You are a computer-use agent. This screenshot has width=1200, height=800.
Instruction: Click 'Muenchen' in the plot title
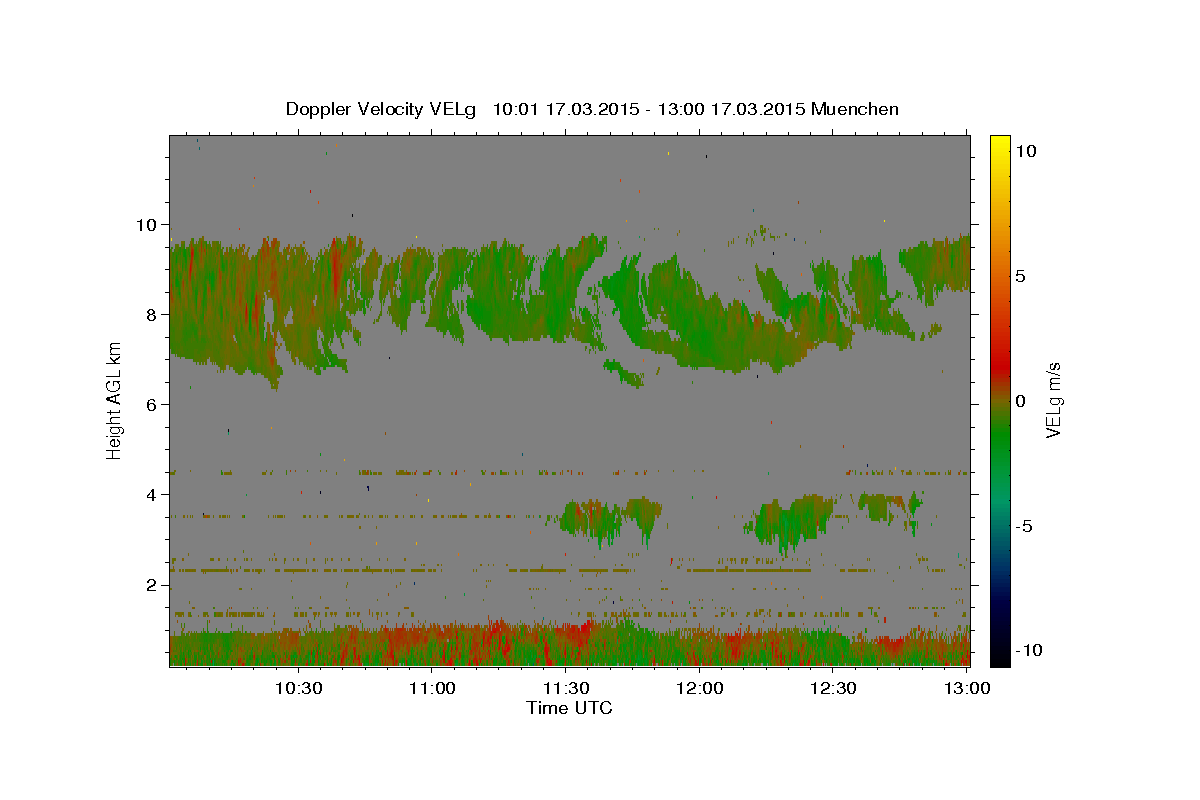click(855, 109)
